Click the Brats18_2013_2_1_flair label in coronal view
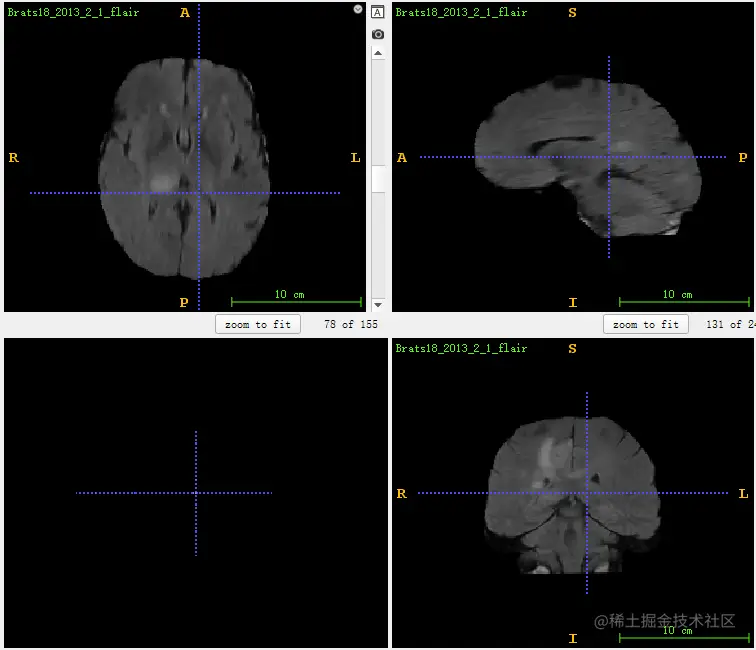The image size is (756, 650). (x=461, y=348)
